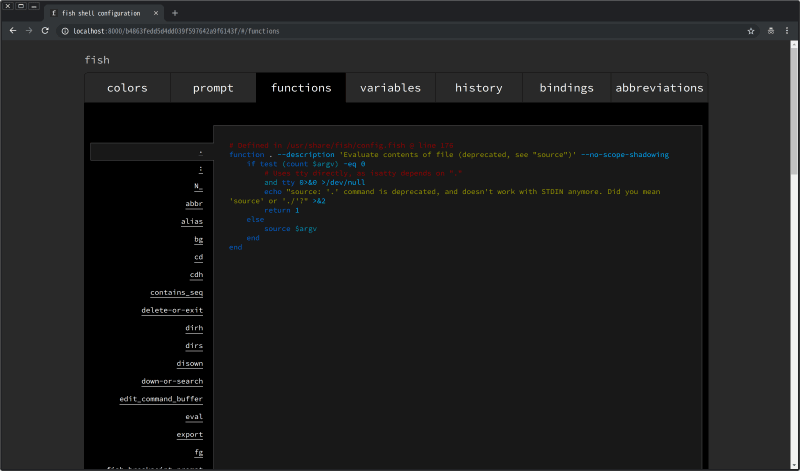Open the bg function
Image resolution: width=800 pixels, height=471 pixels.
pyautogui.click(x=198, y=240)
